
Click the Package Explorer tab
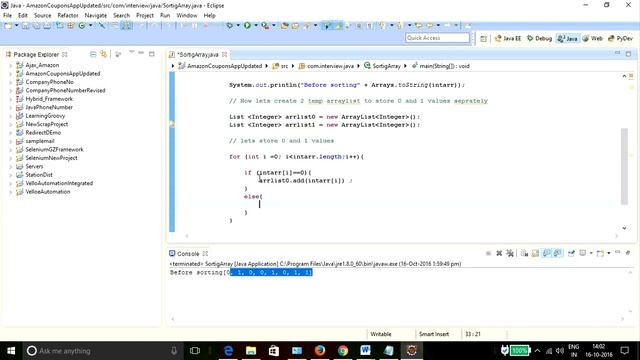[x=36, y=54]
